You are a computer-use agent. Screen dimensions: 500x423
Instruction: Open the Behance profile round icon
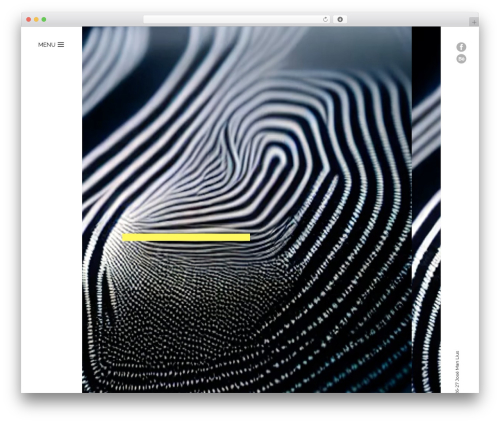(461, 59)
